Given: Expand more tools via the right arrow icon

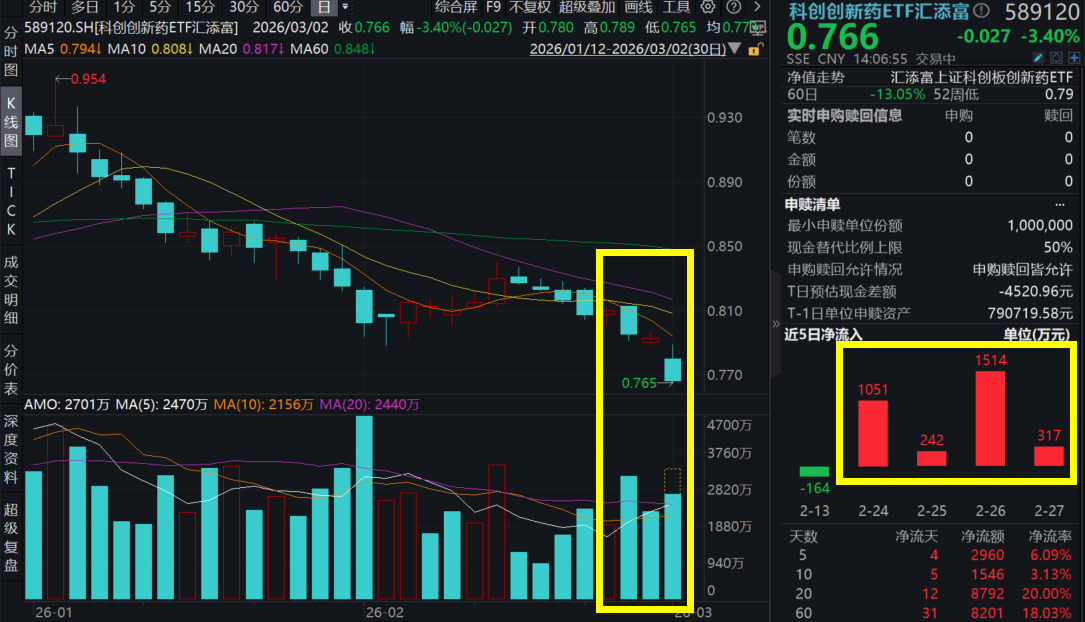Looking at the screenshot, I should [x=757, y=9].
